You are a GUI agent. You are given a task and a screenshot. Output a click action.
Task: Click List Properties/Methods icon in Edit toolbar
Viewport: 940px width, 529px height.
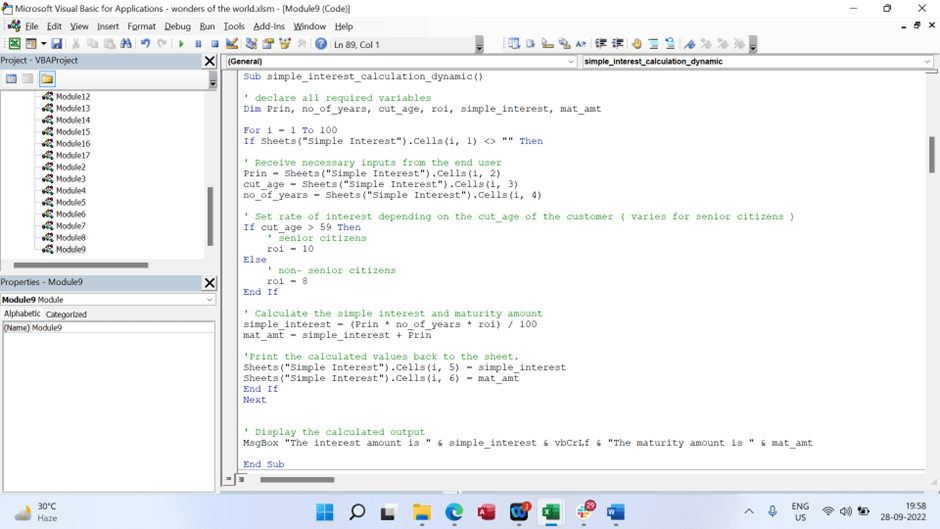pyautogui.click(x=514, y=44)
